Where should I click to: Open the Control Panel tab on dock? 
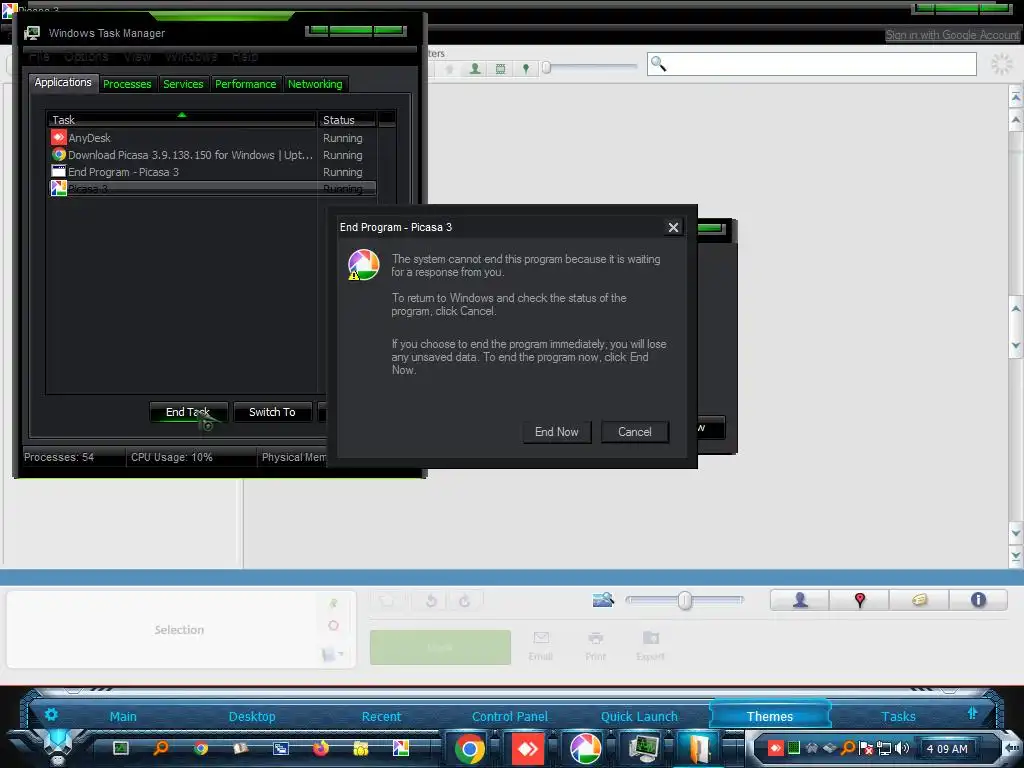510,716
